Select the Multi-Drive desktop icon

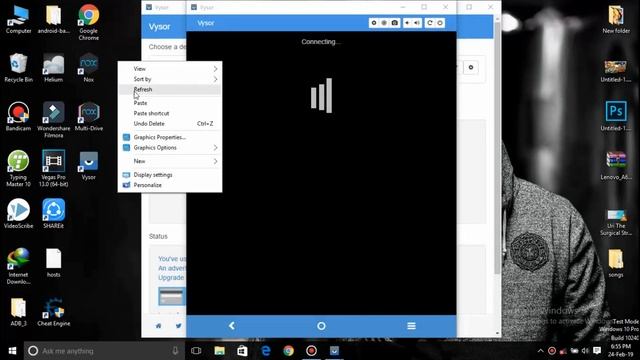[89, 116]
